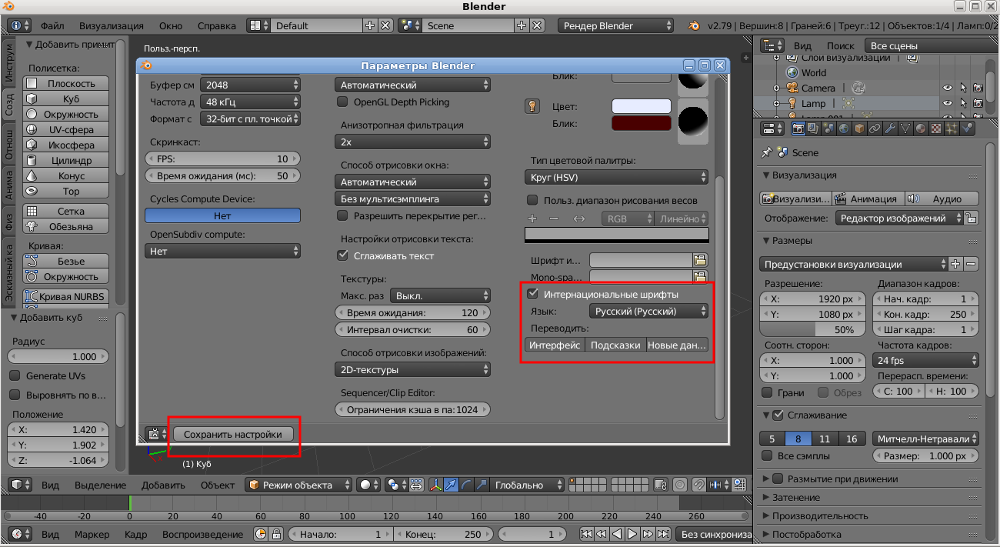Select the rotate manipulator arc icon
The height and width of the screenshot is (547, 1000).
[466, 485]
